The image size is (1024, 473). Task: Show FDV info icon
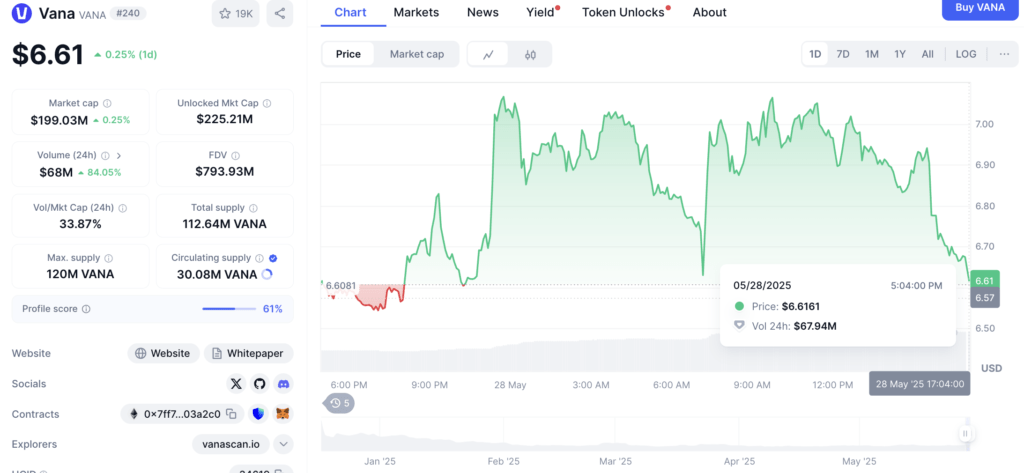pyautogui.click(x=235, y=155)
